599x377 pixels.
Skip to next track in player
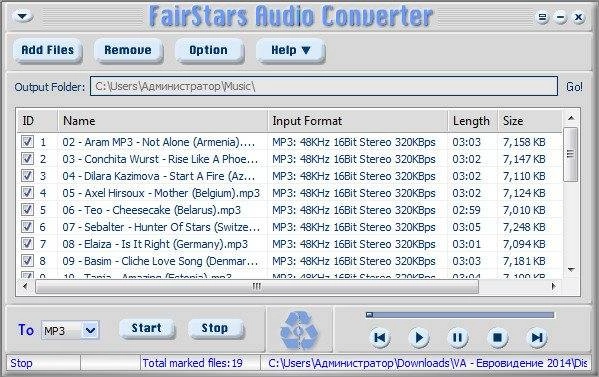pyautogui.click(x=537, y=337)
